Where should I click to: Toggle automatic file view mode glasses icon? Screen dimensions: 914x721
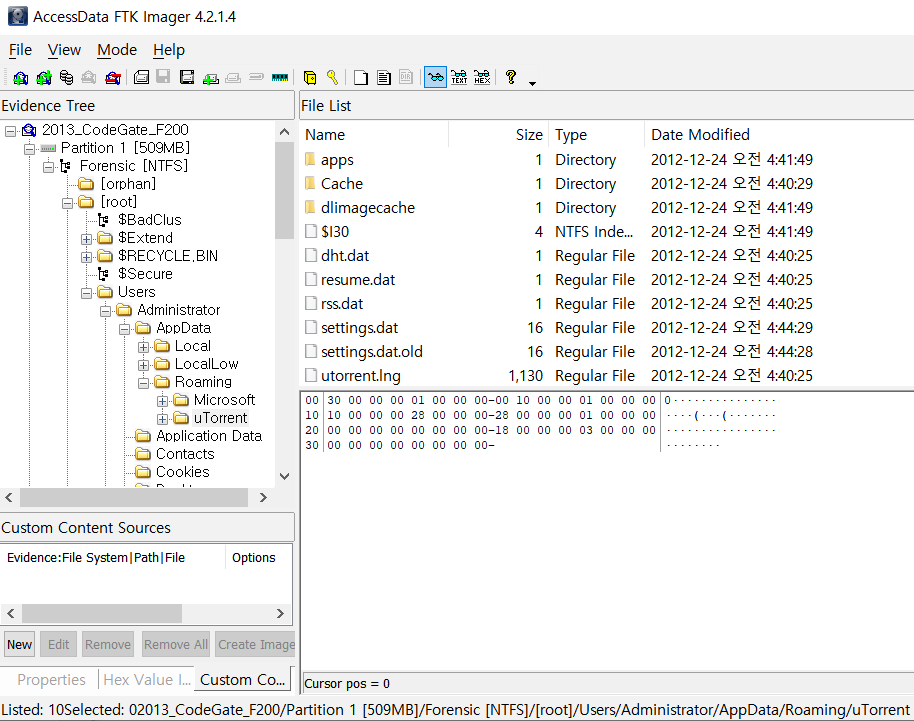(x=435, y=77)
